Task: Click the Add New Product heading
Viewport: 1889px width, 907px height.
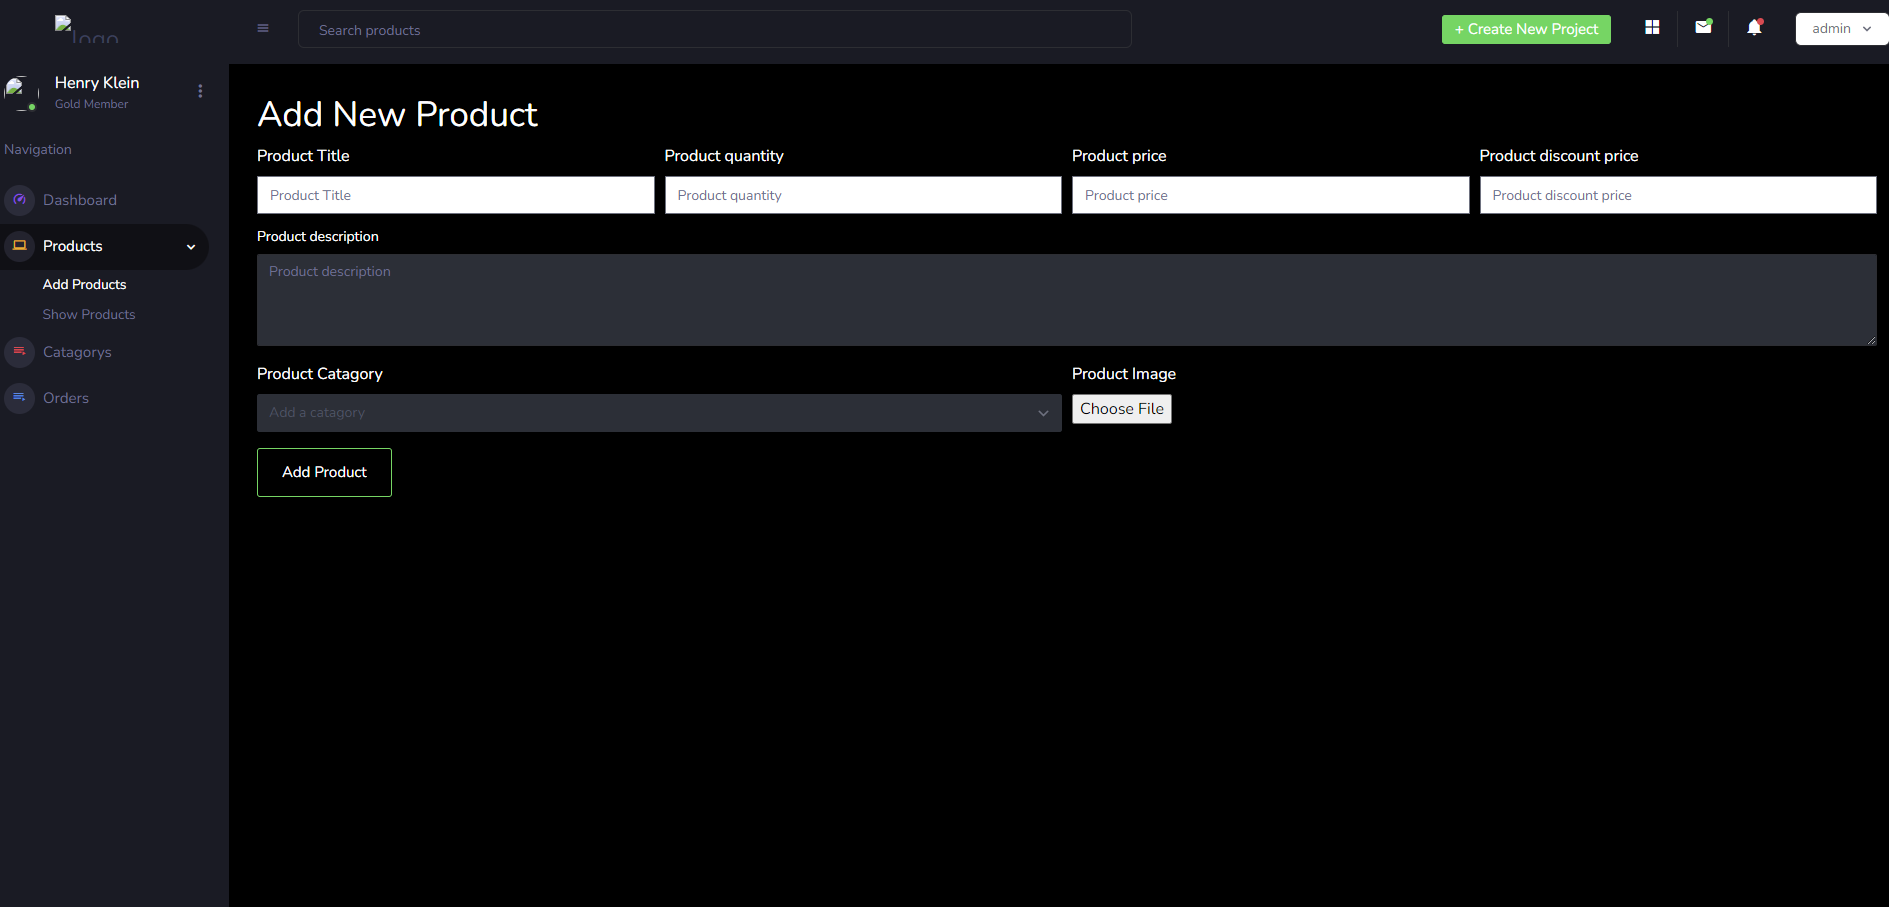Action: (398, 114)
